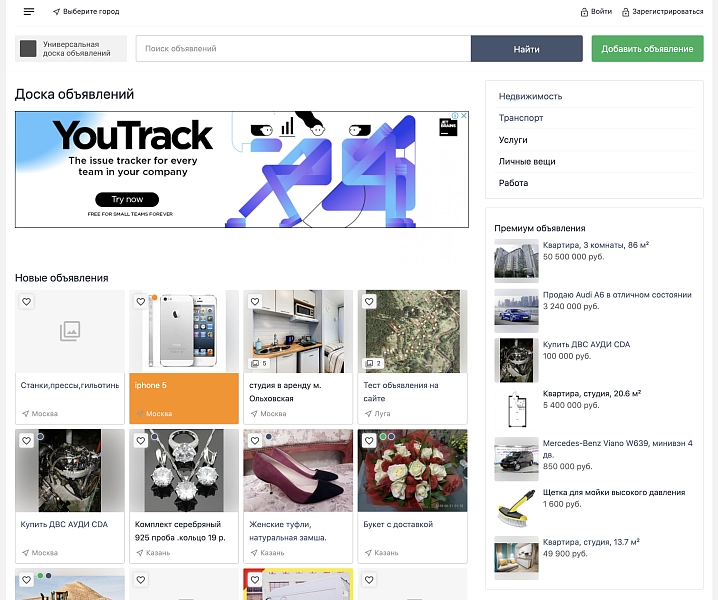
Task: Click the site logo square icon
Action: 28,49
